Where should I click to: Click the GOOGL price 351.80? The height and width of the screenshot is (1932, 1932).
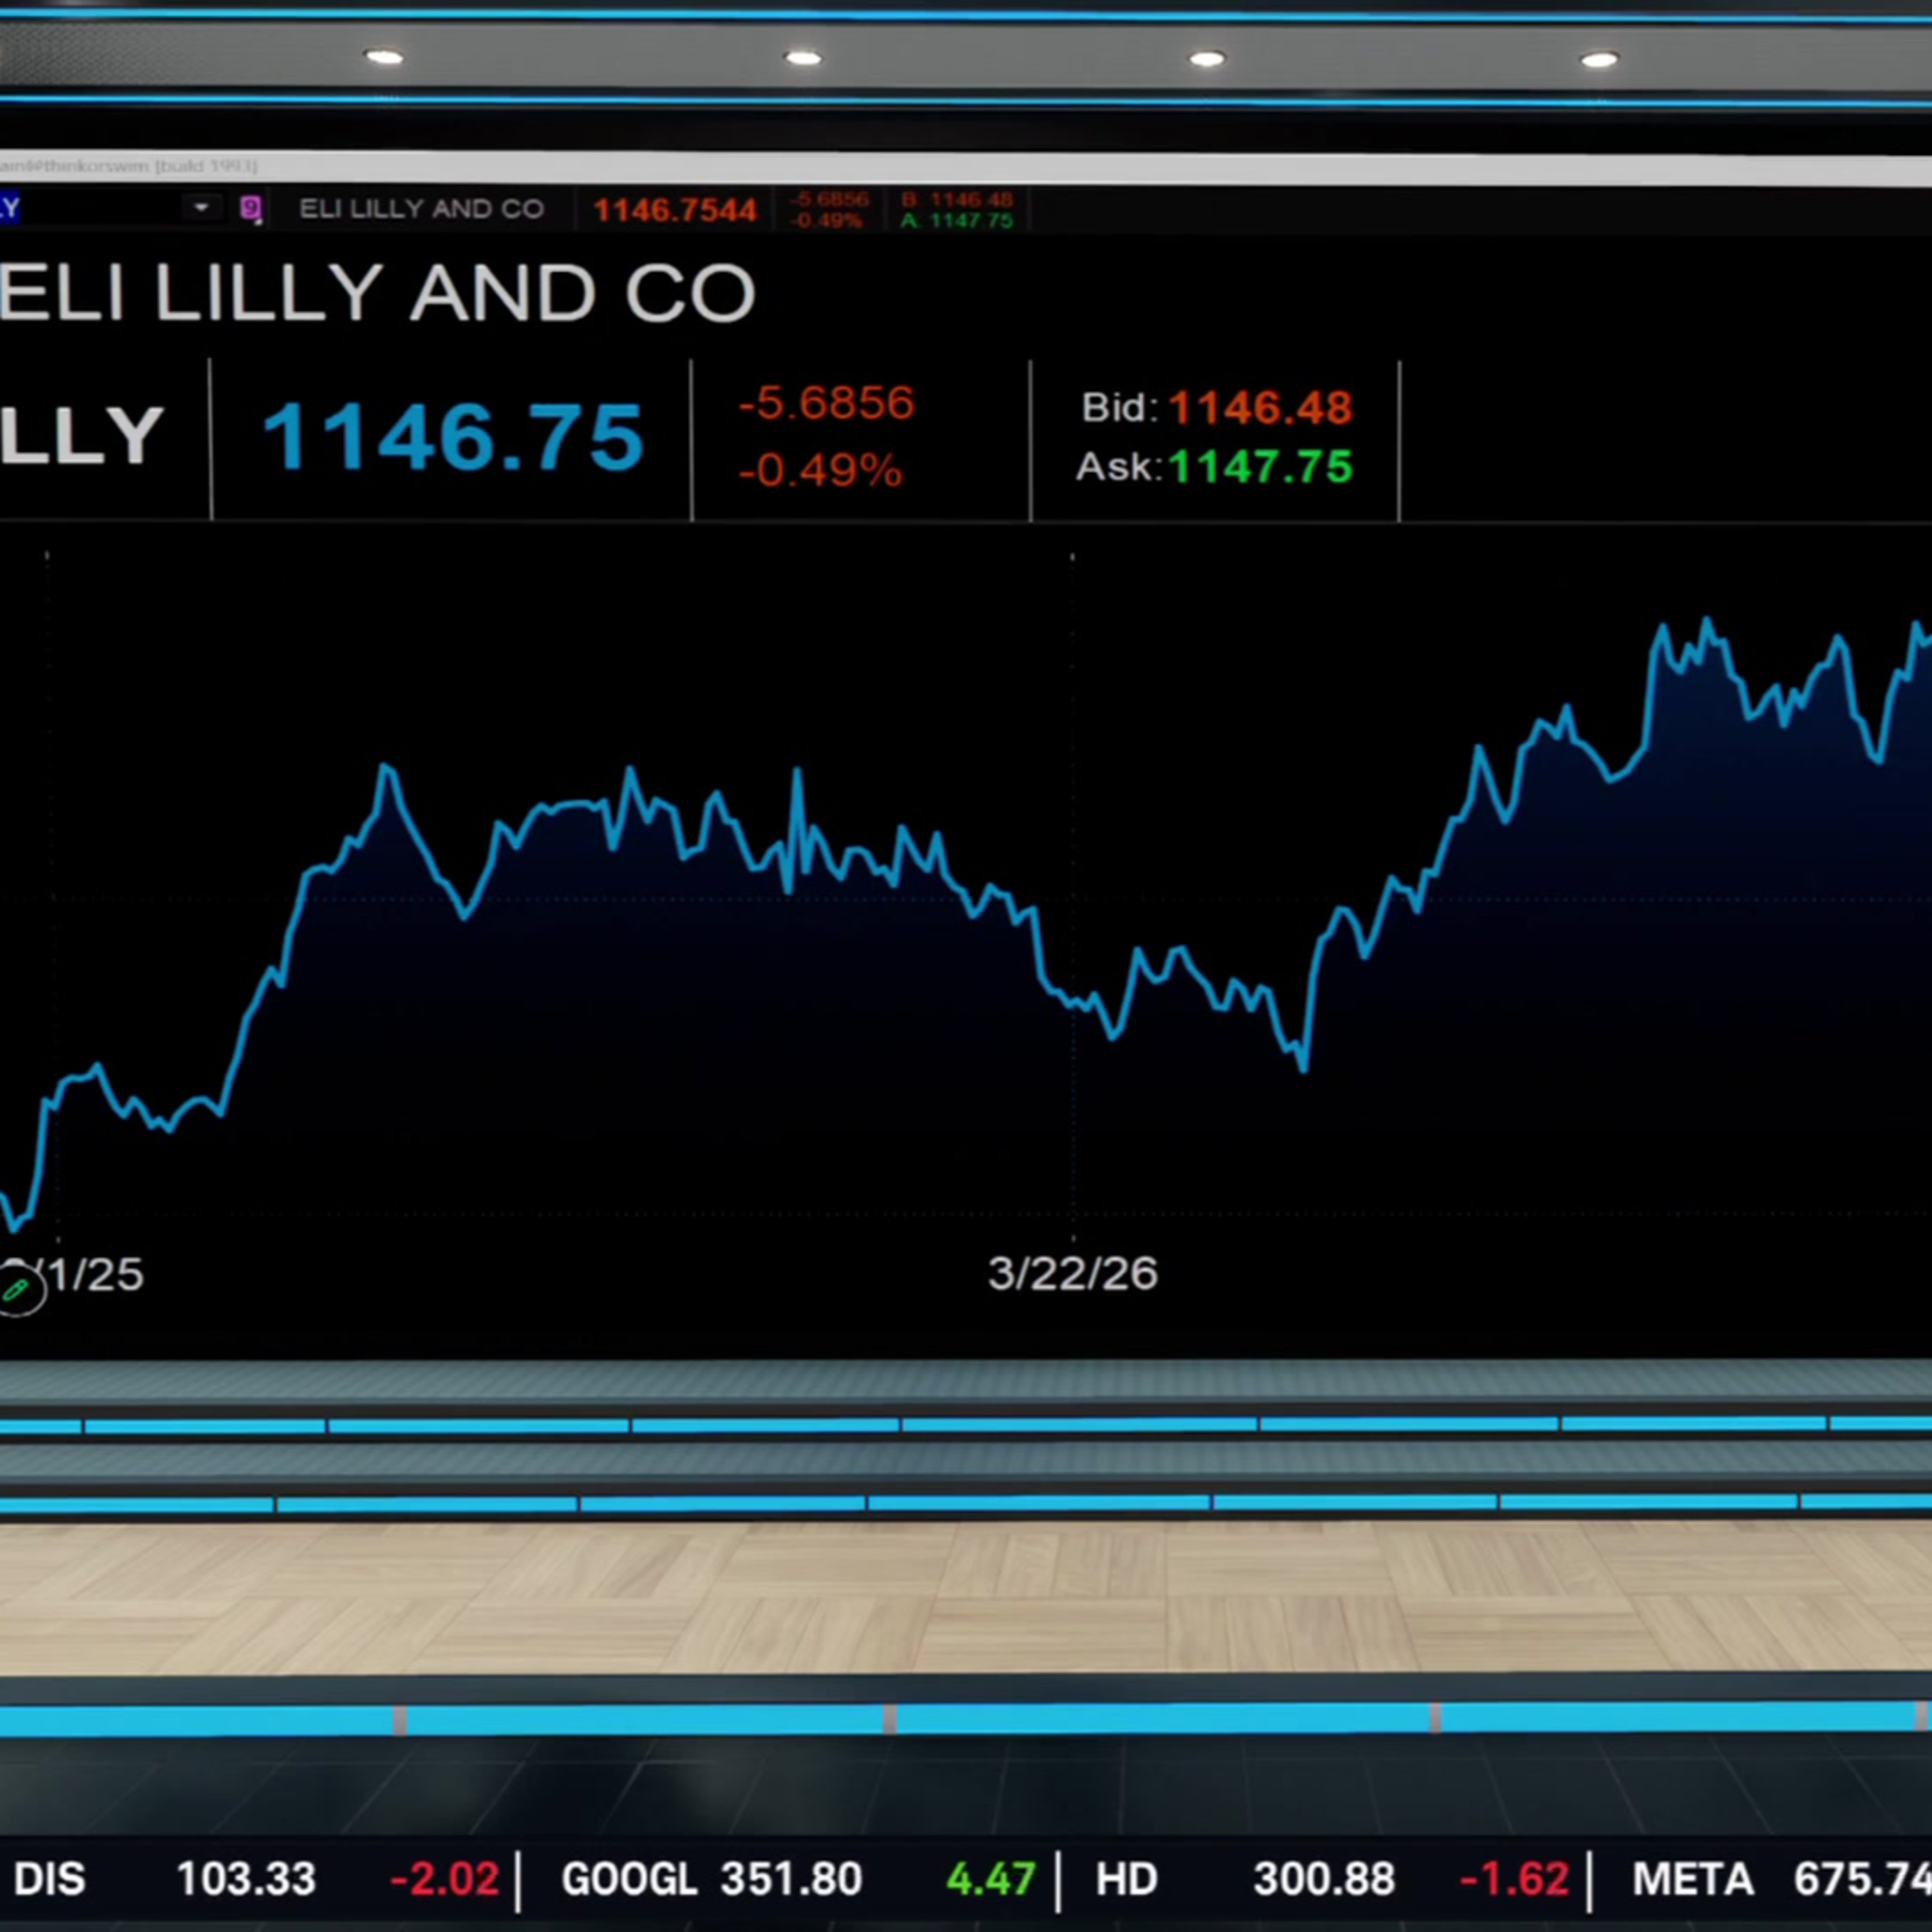791,1879
